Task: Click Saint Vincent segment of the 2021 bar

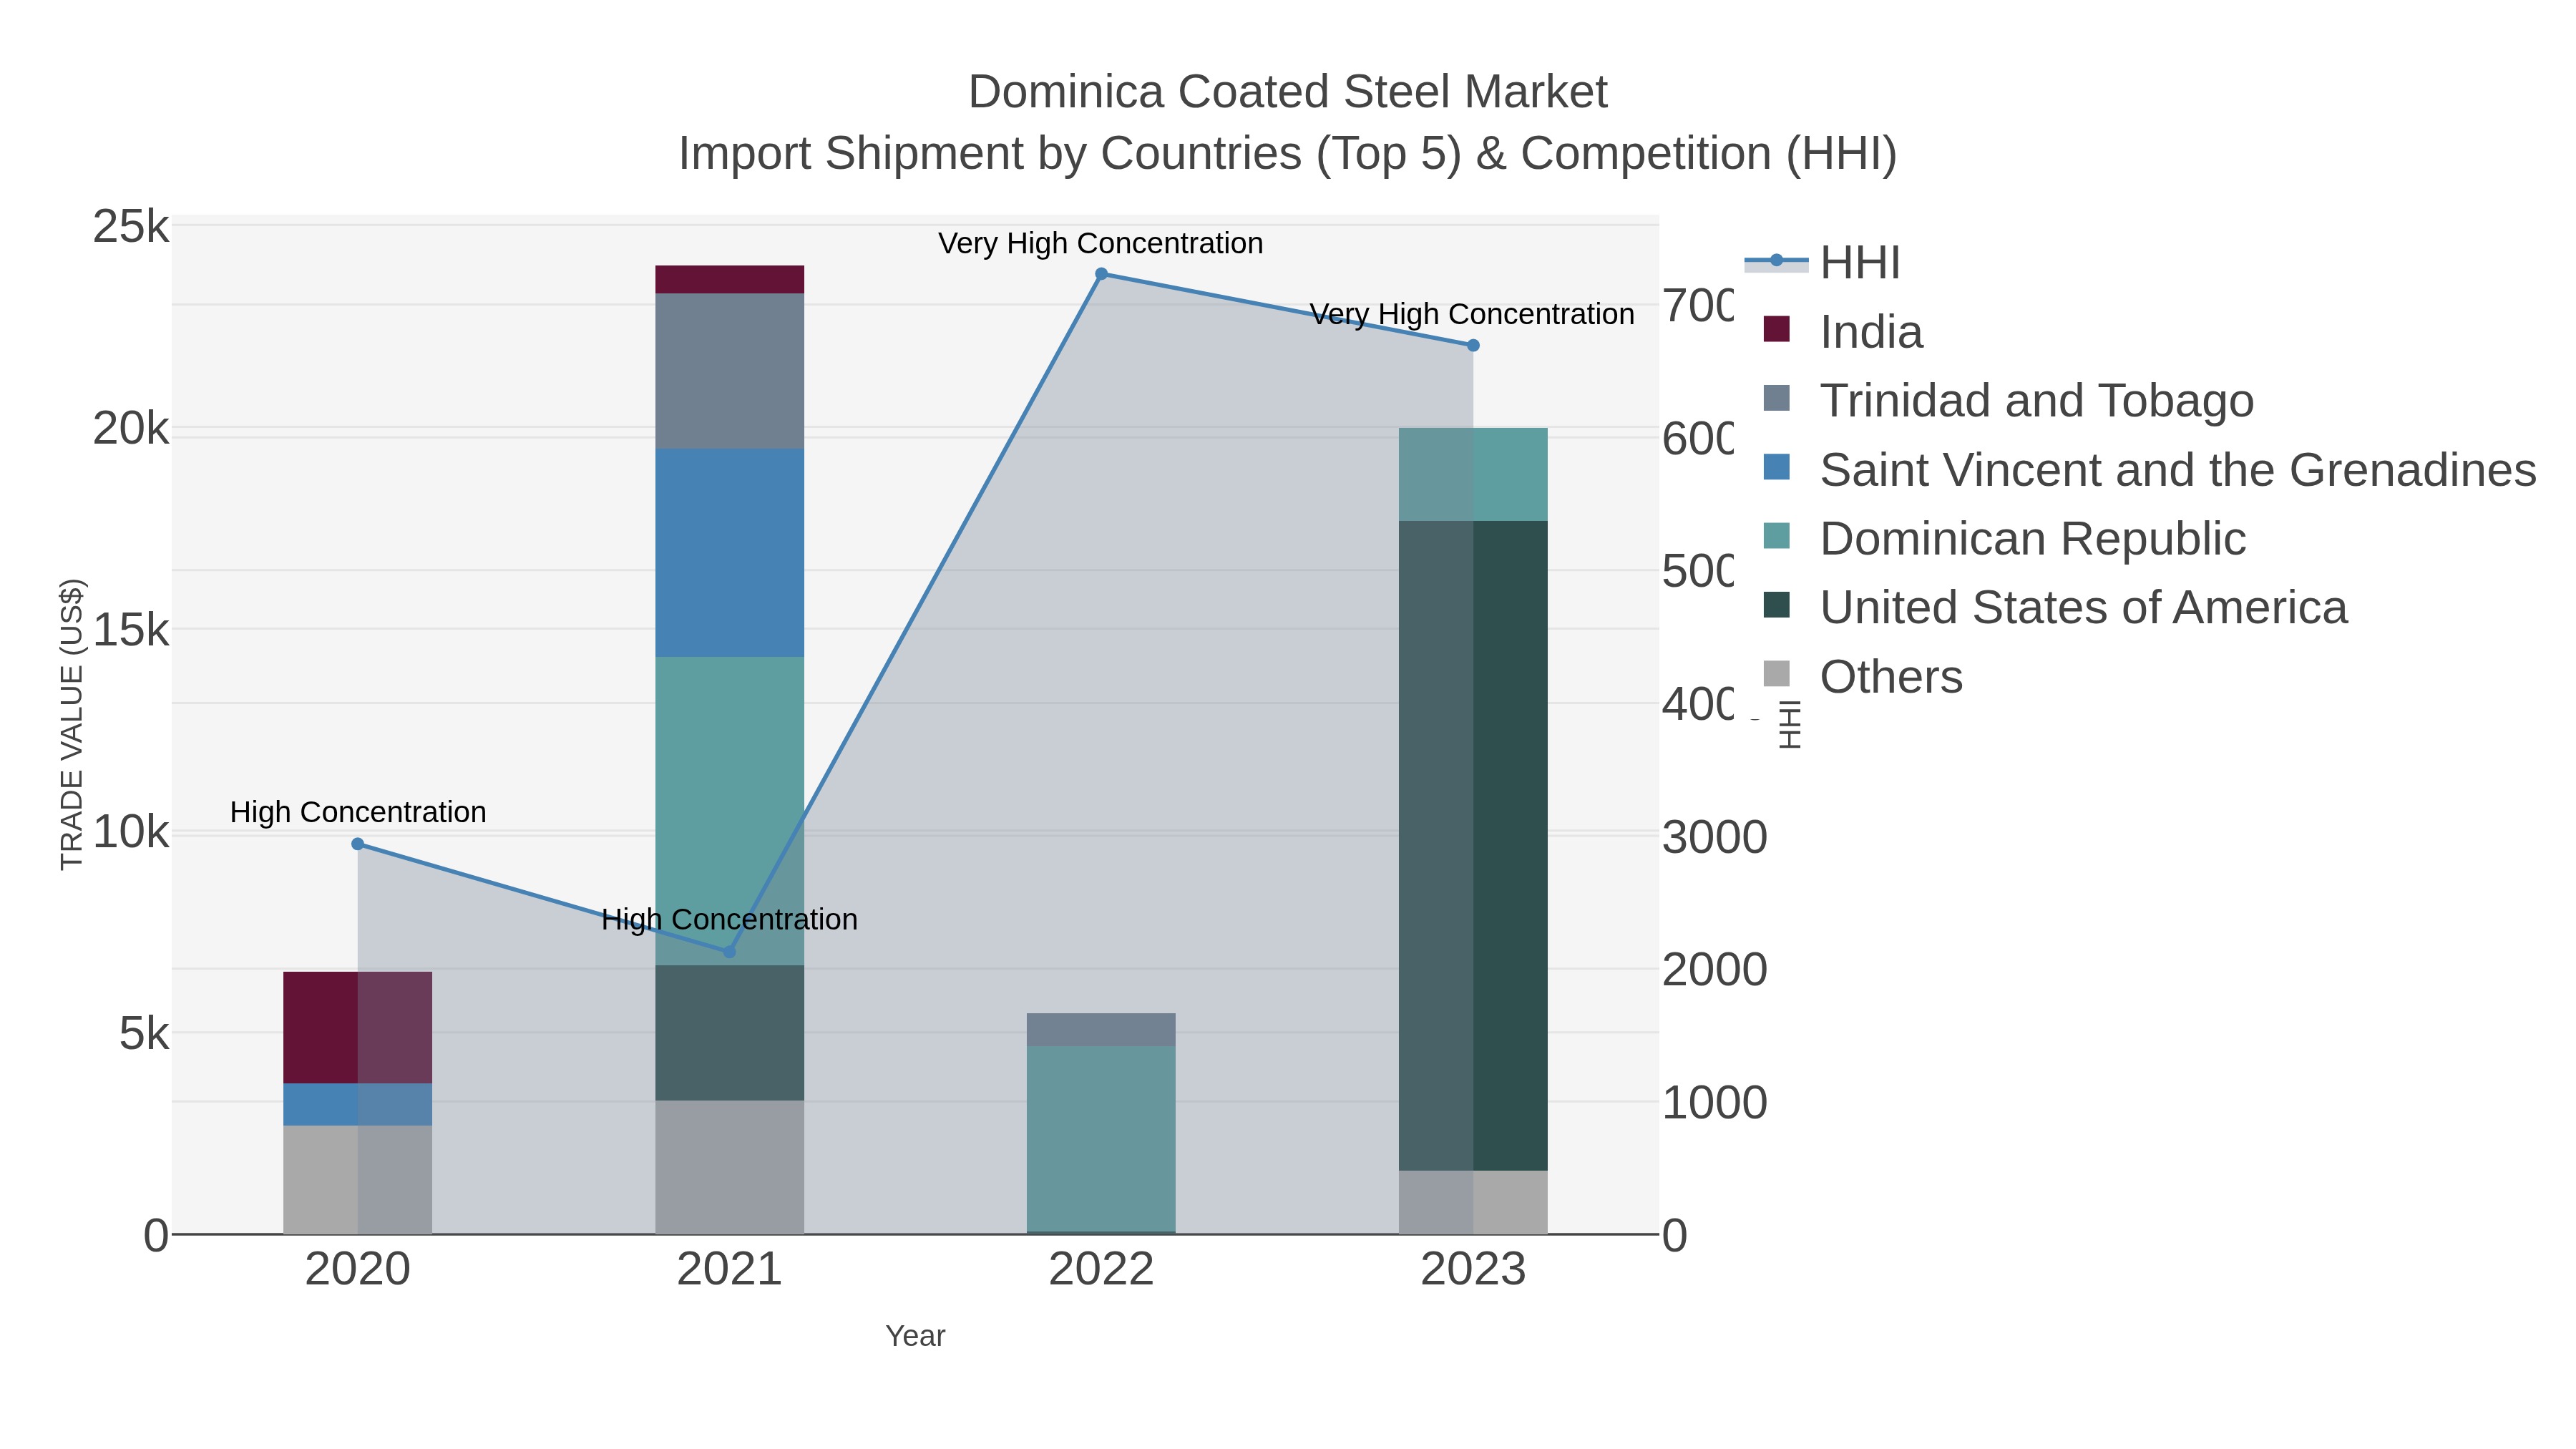Action: tap(730, 553)
